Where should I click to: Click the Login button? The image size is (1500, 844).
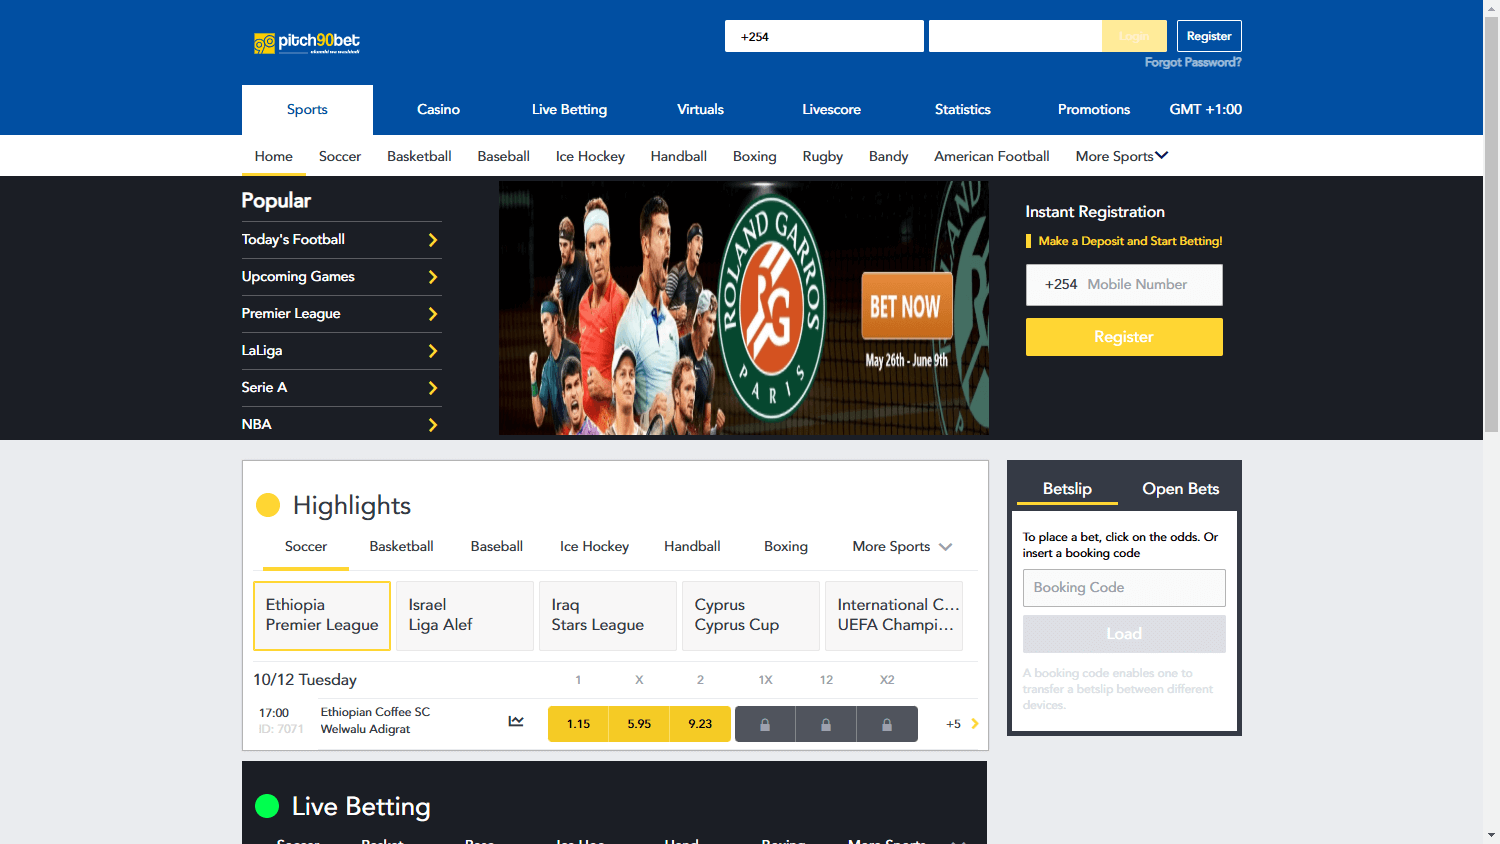[x=1134, y=36]
